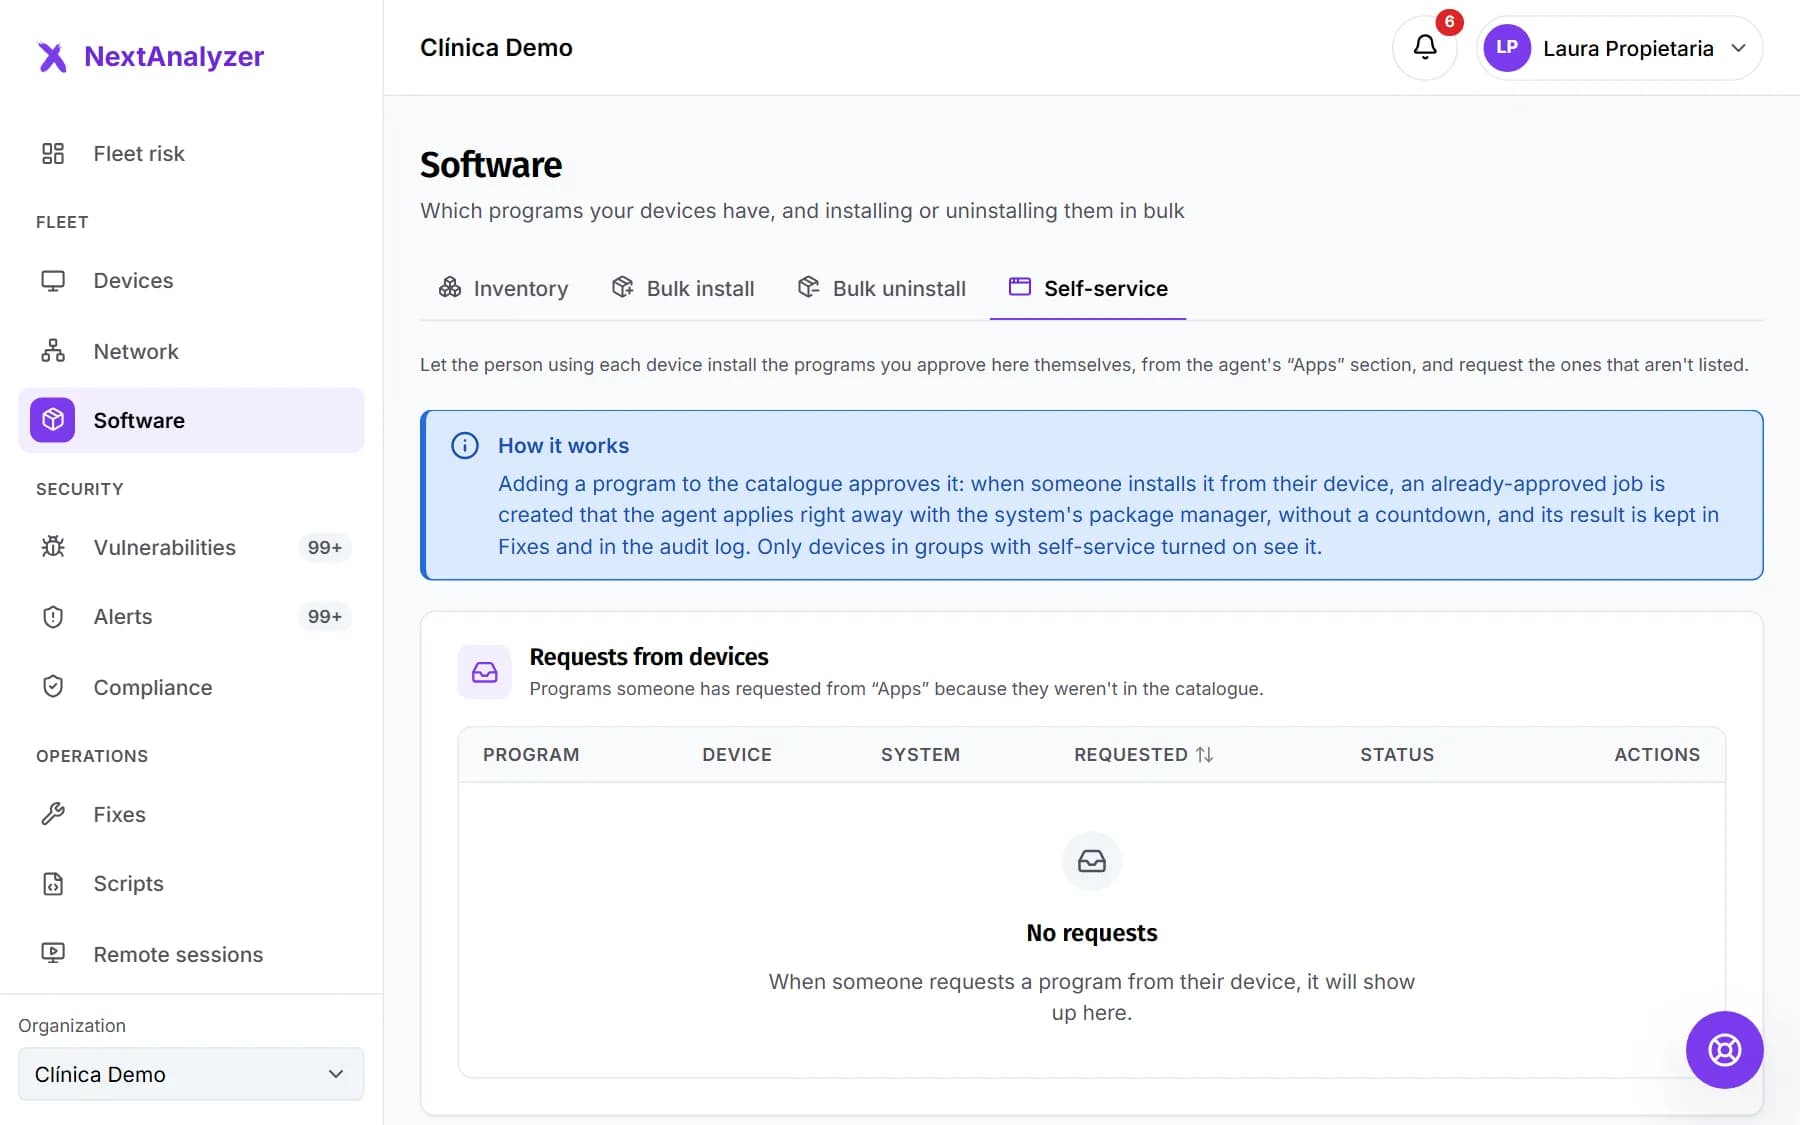The width and height of the screenshot is (1800, 1125).
Task: Click the Alerts 99+ badge
Action: (x=325, y=617)
